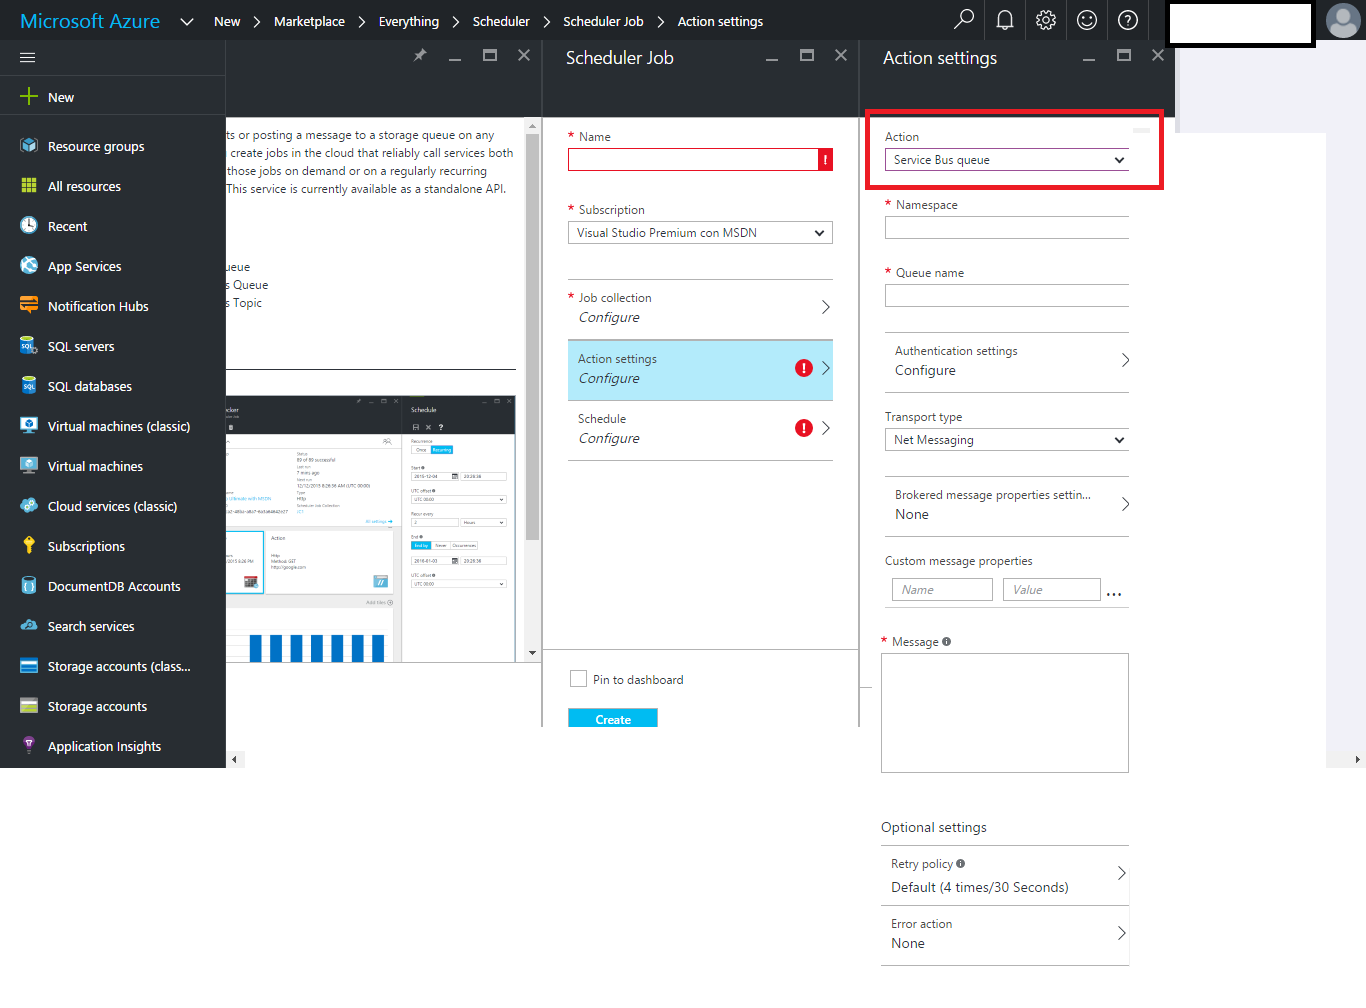Click the search magnifier icon in top bar
The height and width of the screenshot is (1008, 1366).
[964, 19]
